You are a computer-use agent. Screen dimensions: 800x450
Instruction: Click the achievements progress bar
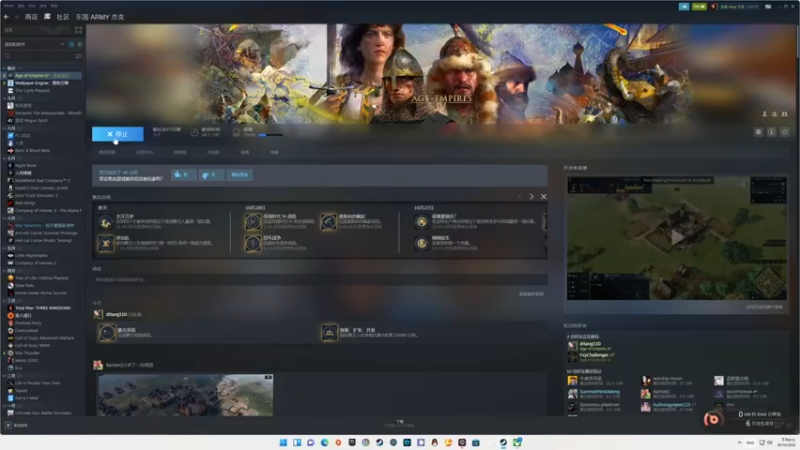tap(270, 135)
